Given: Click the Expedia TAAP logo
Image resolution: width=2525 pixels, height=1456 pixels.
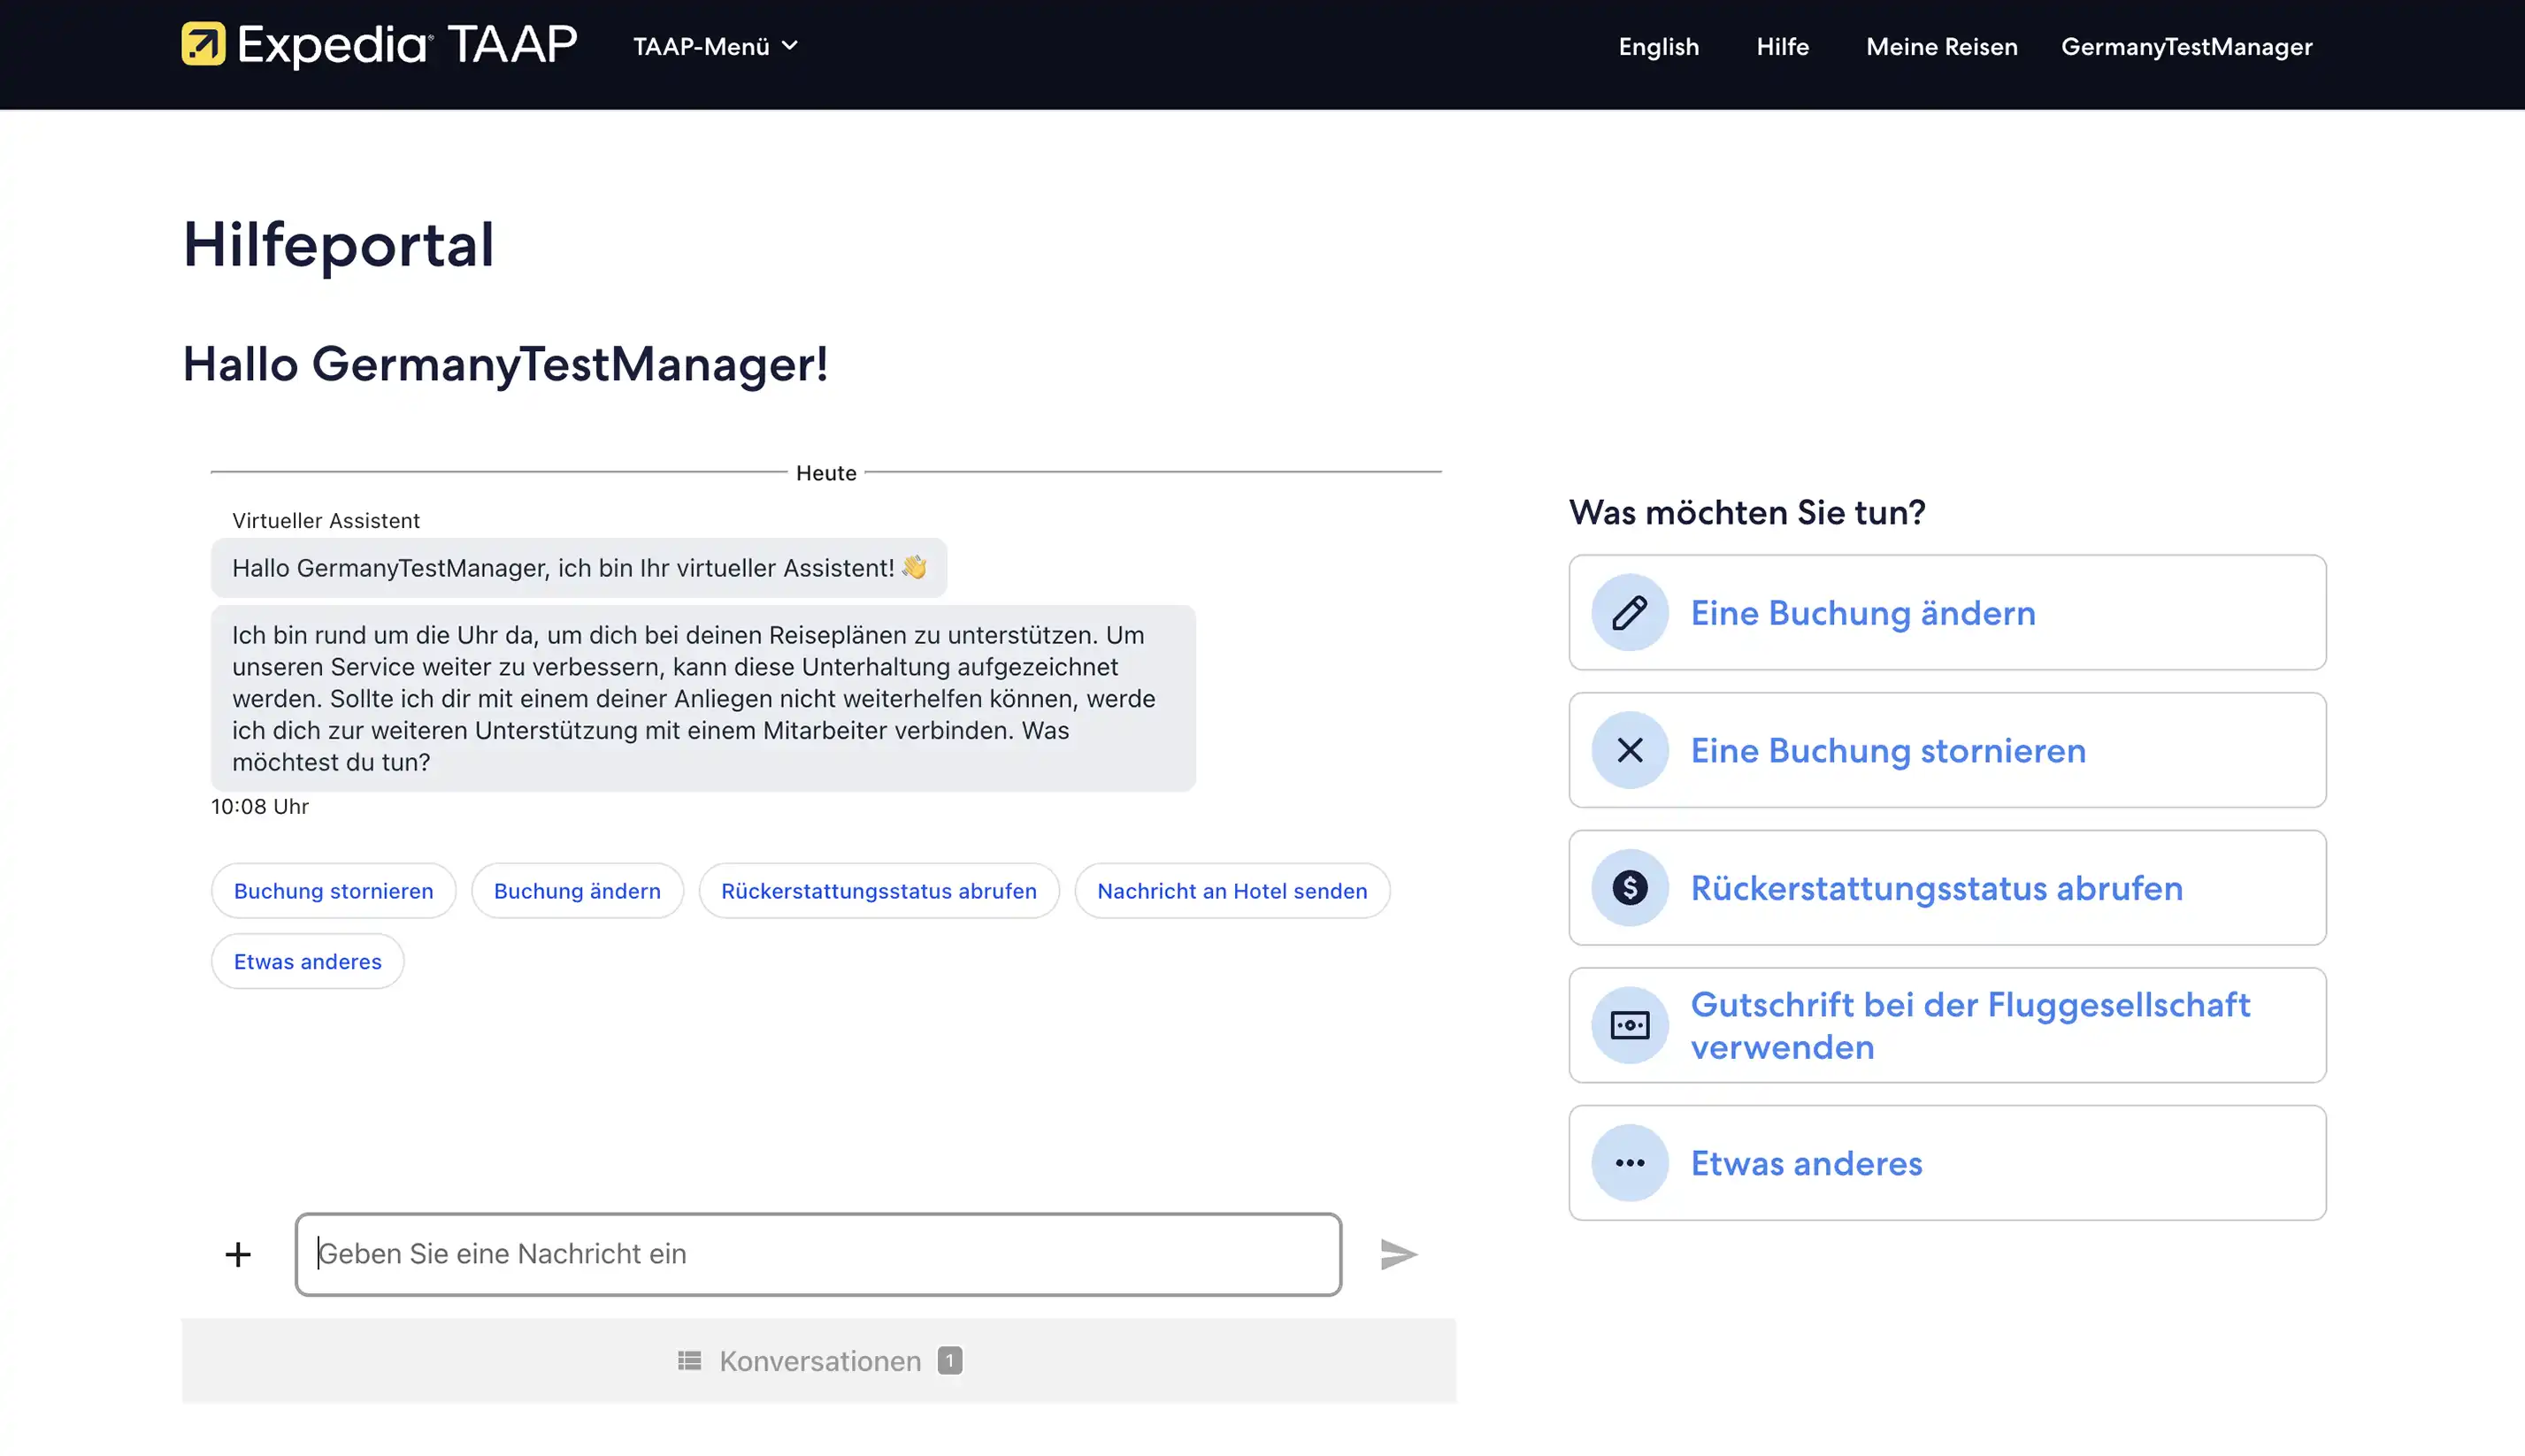Looking at the screenshot, I should point(379,45).
